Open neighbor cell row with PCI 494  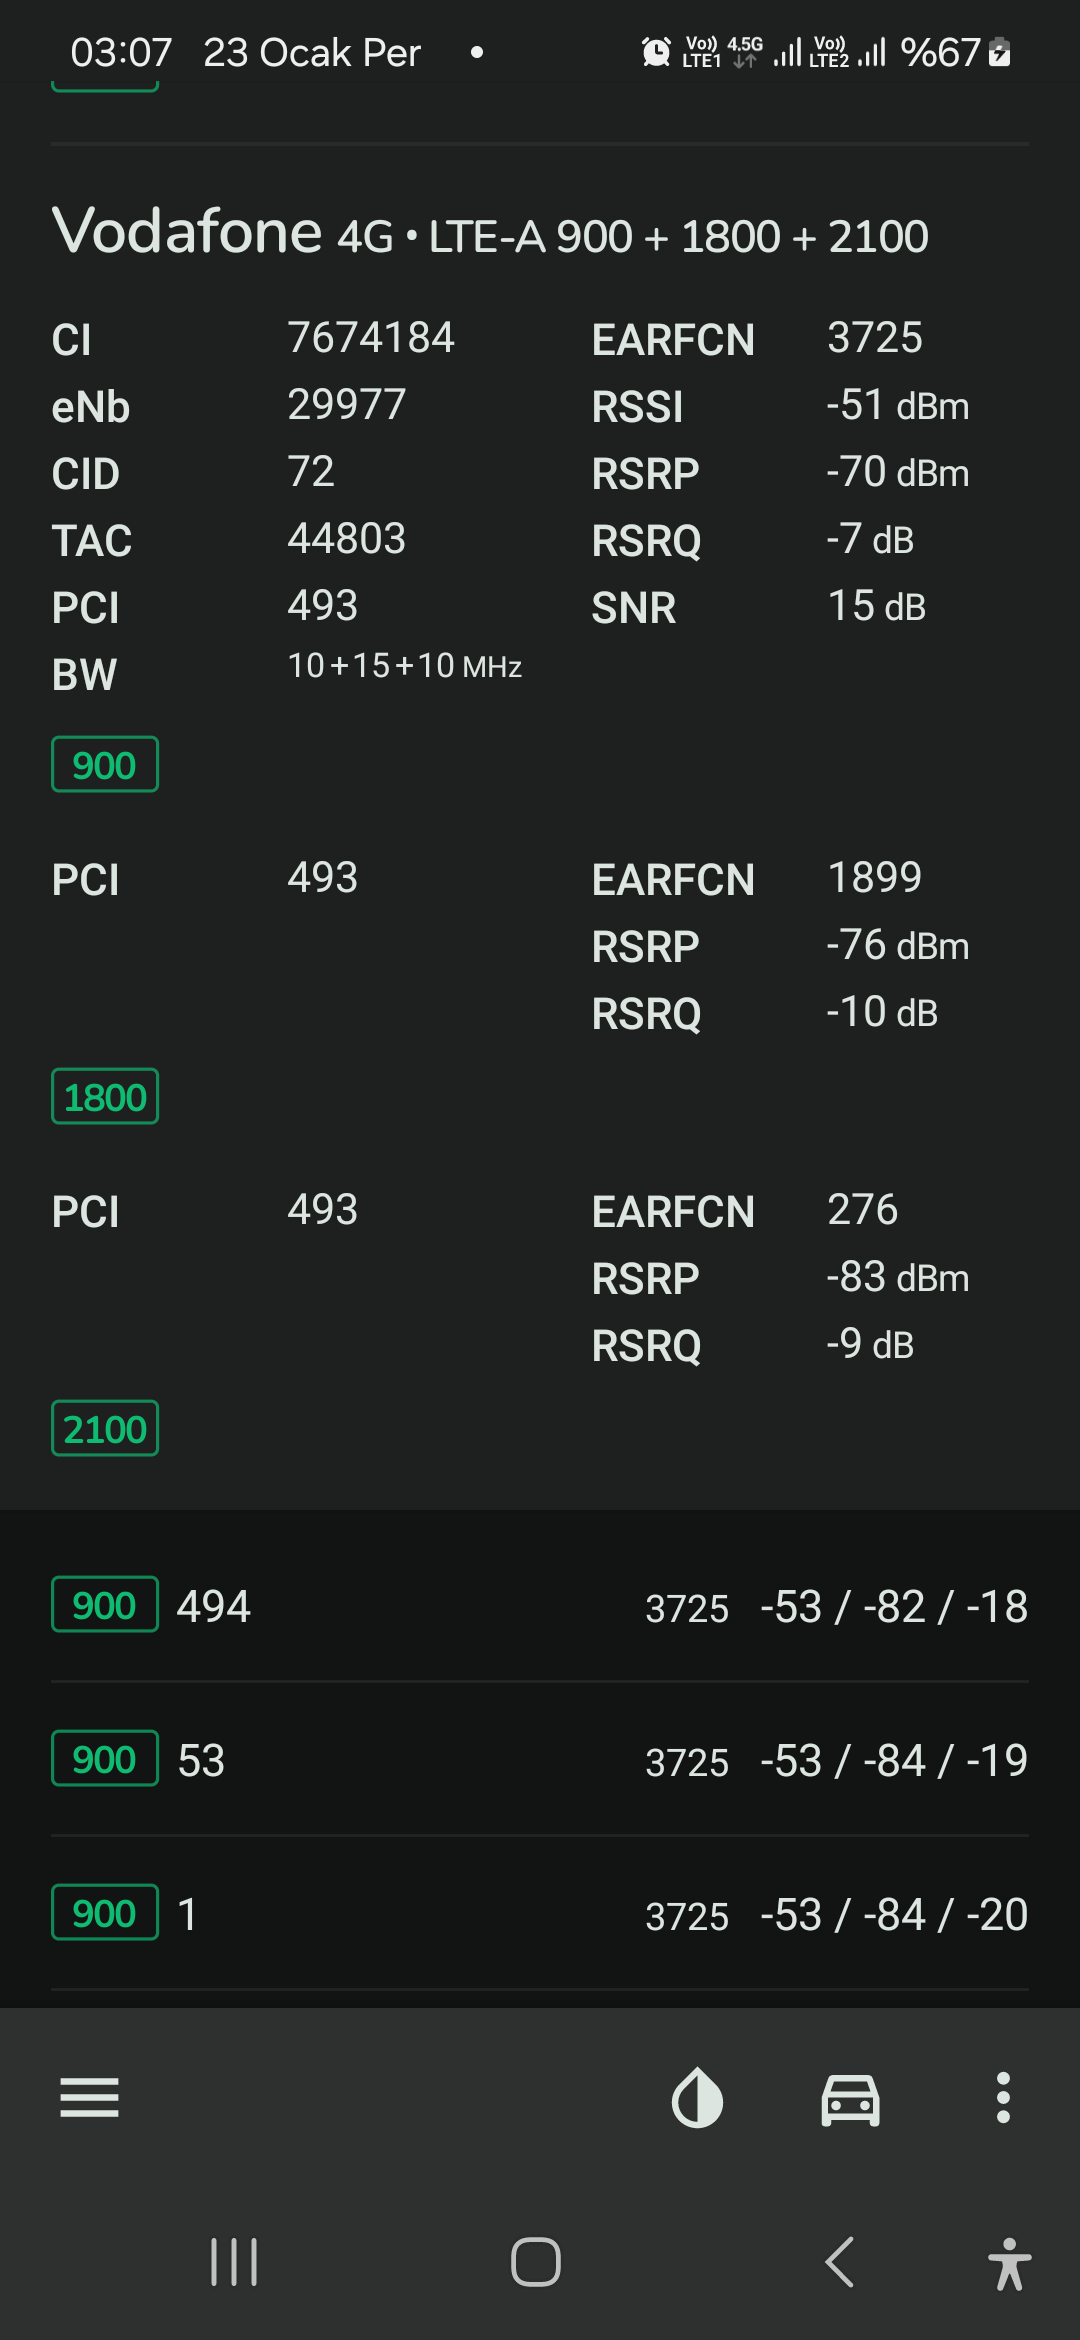[x=540, y=1606]
